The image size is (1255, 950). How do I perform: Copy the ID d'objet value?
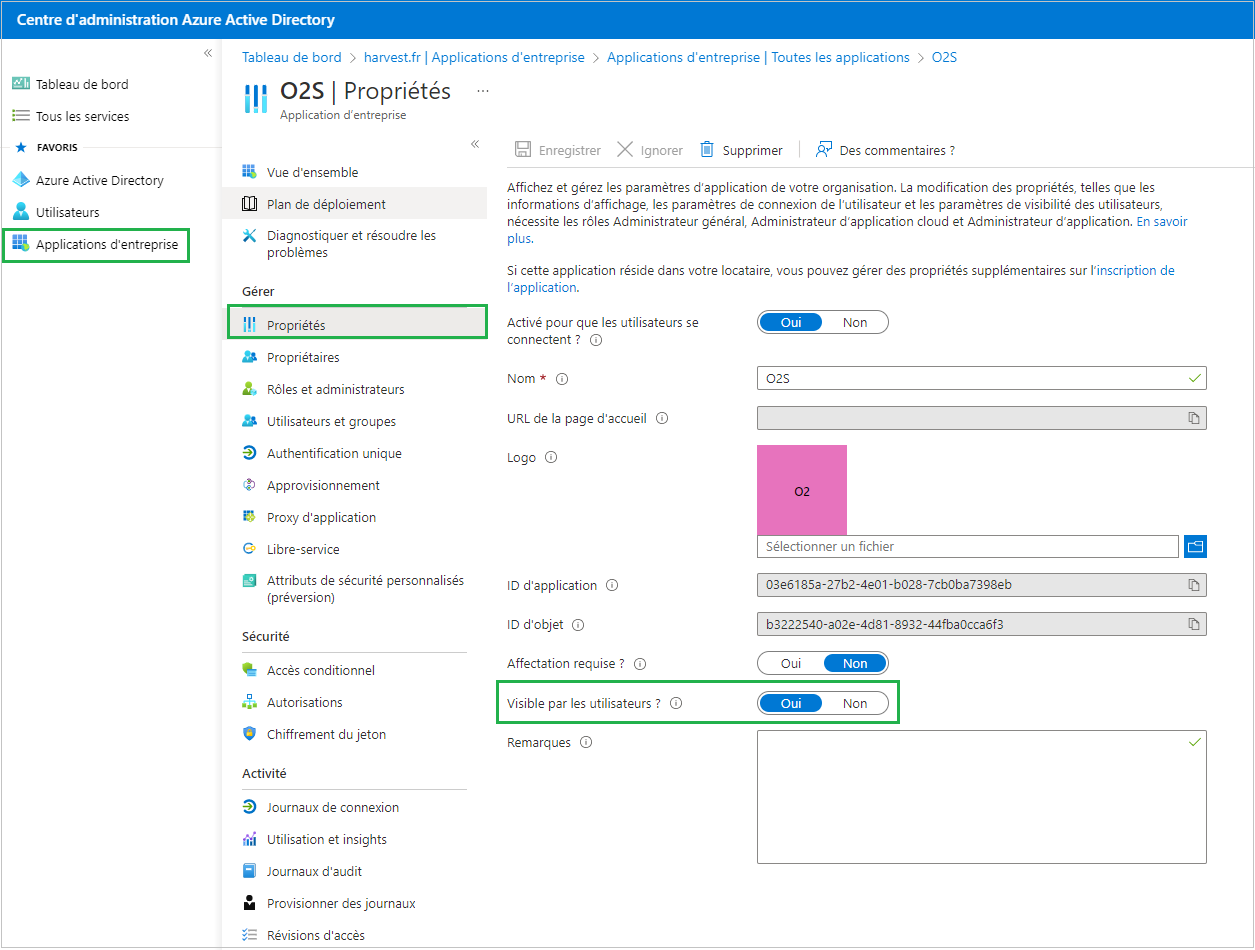pos(1193,625)
